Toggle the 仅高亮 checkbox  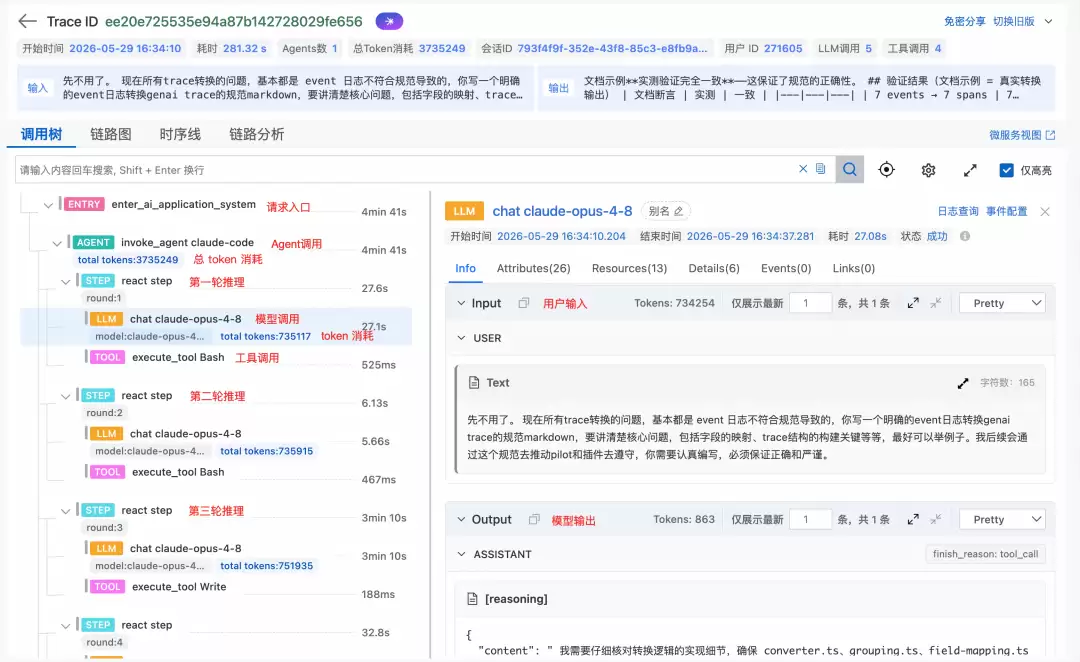[x=1006, y=170]
